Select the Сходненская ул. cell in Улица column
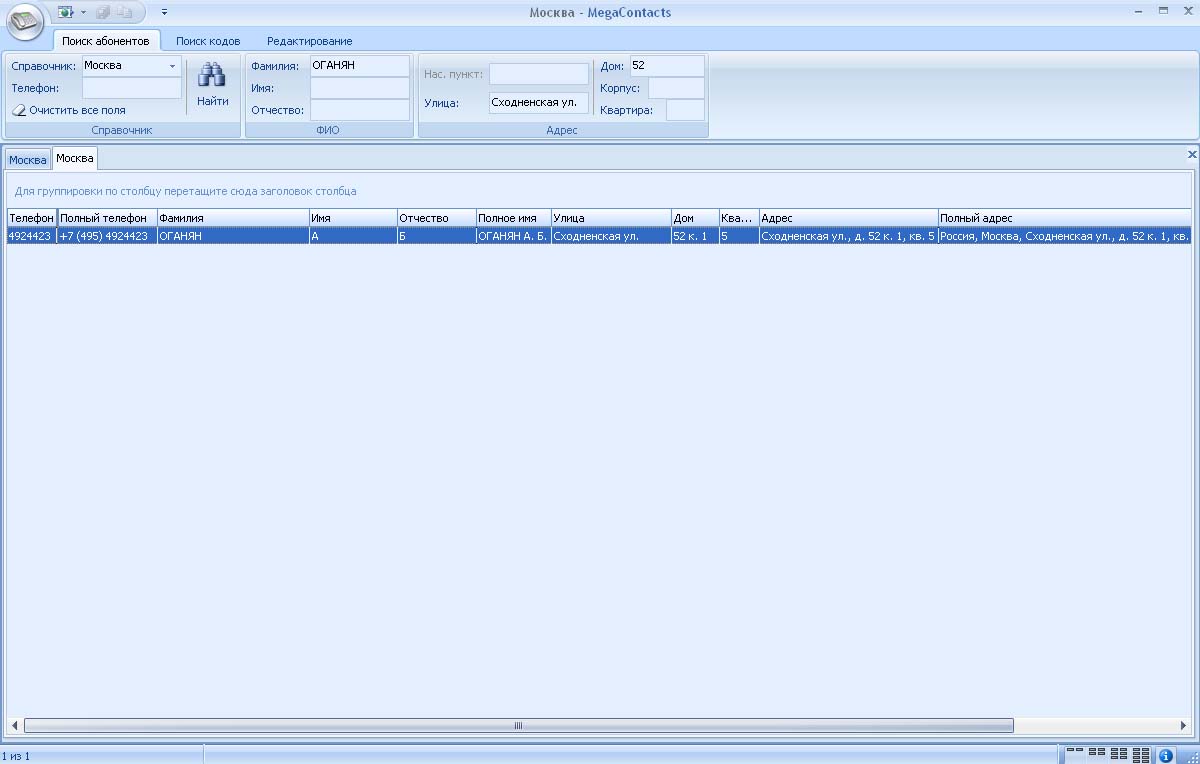The image size is (1200, 764). pyautogui.click(x=611, y=236)
